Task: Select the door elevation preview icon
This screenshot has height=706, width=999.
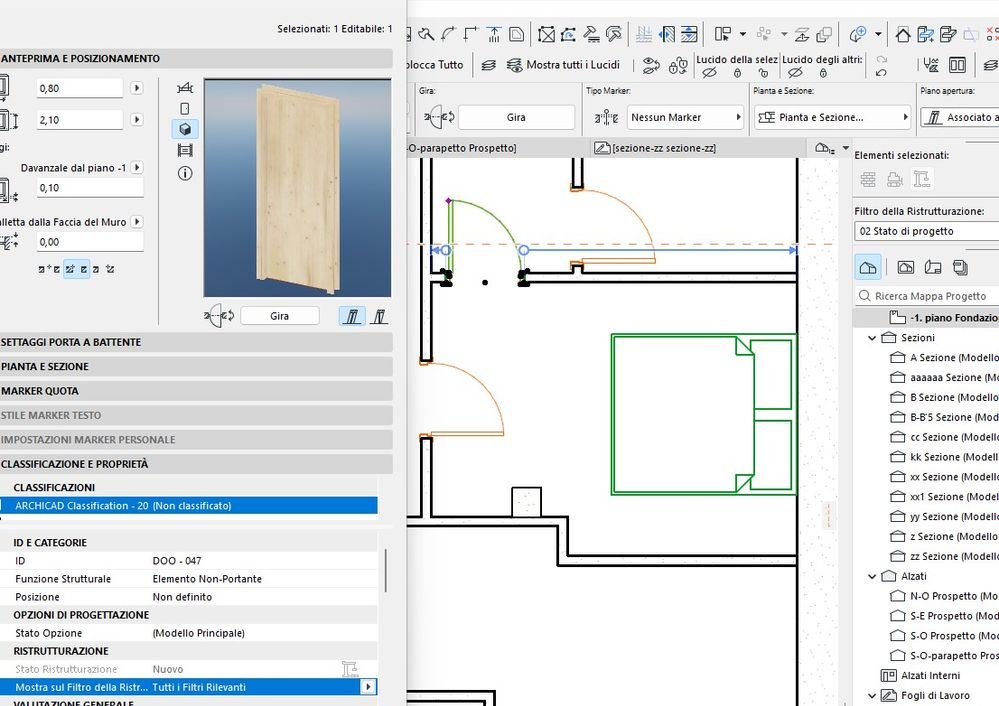Action: 185,108
